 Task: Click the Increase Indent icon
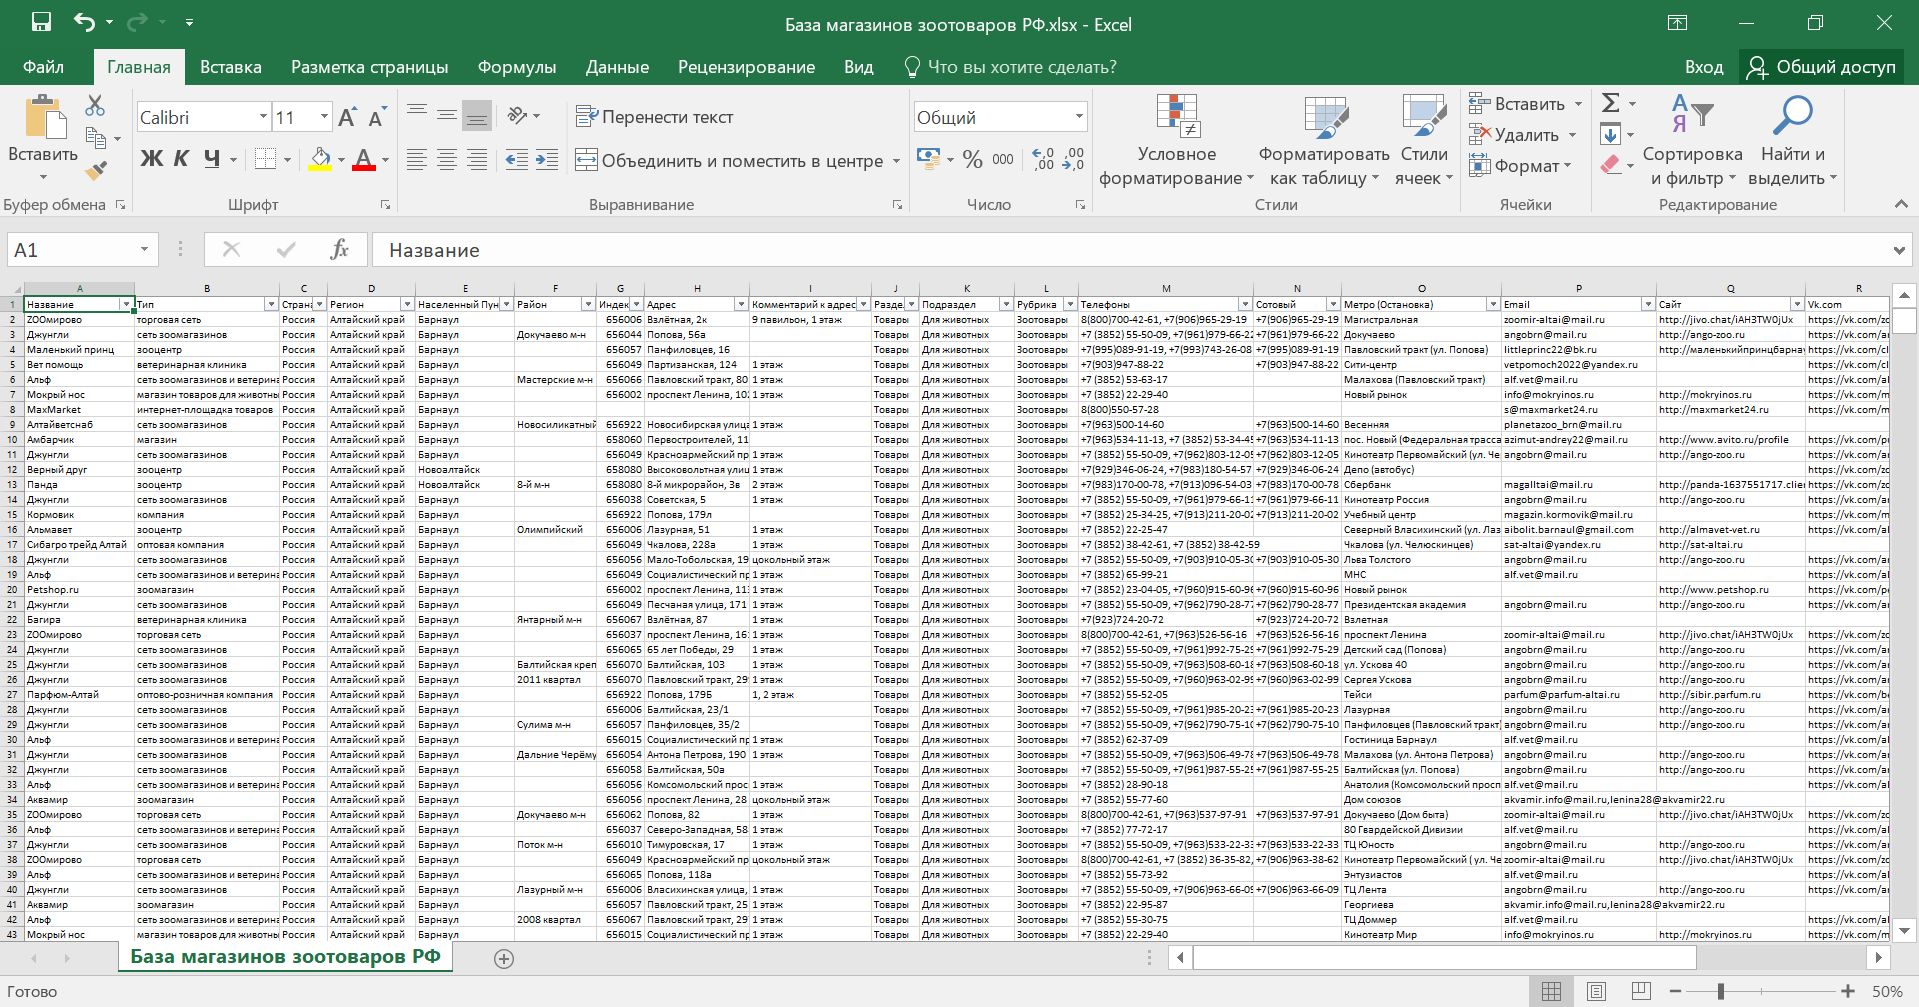coord(547,160)
